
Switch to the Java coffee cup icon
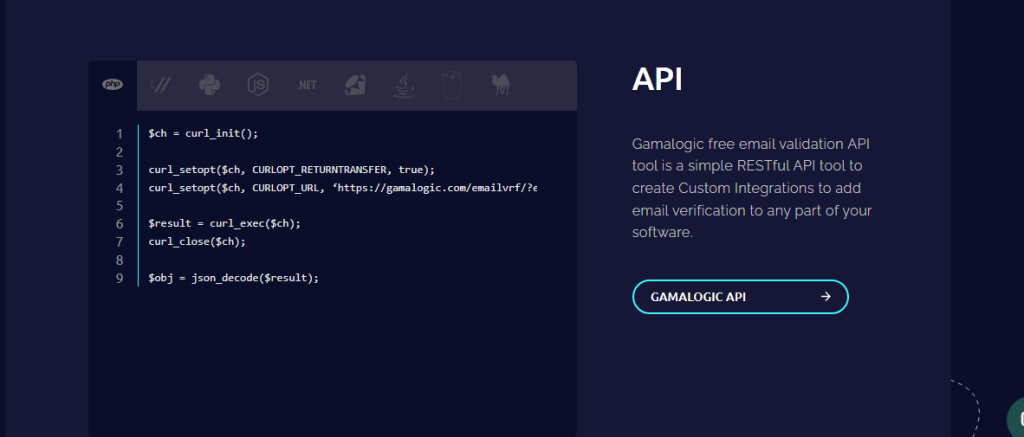point(404,85)
